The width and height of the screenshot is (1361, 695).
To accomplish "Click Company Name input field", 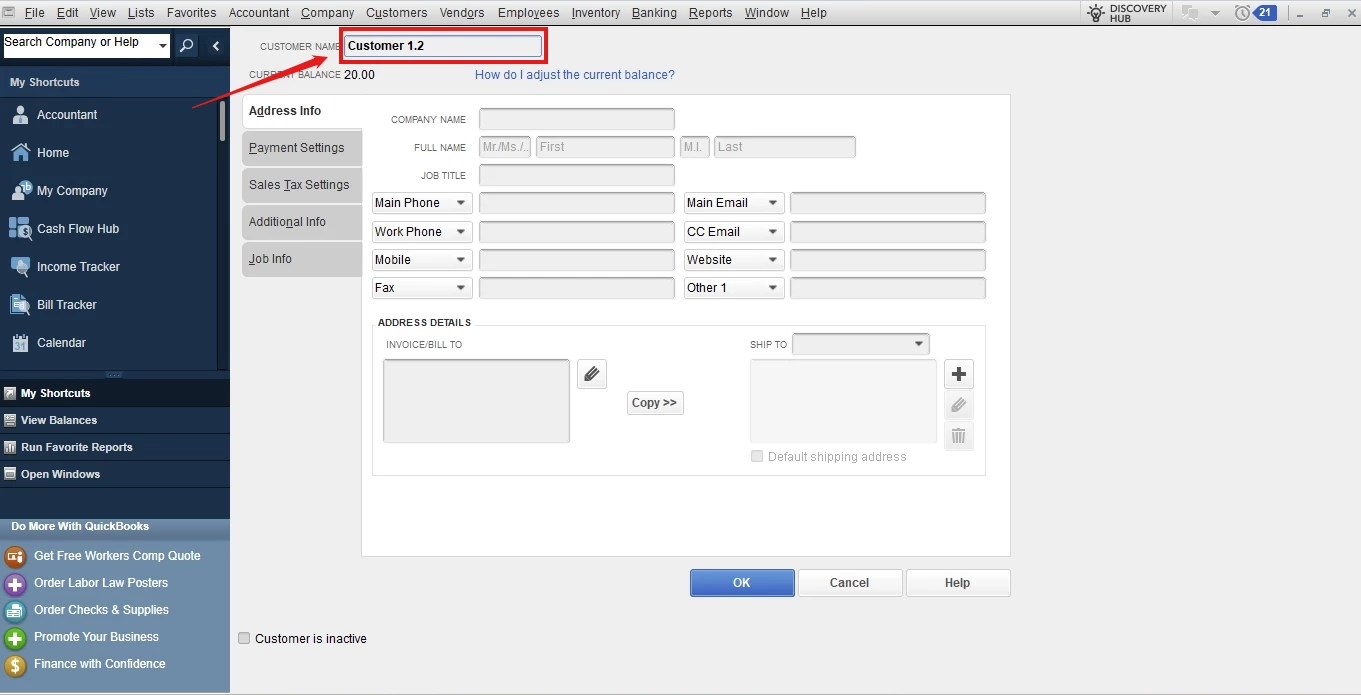I will [577, 119].
